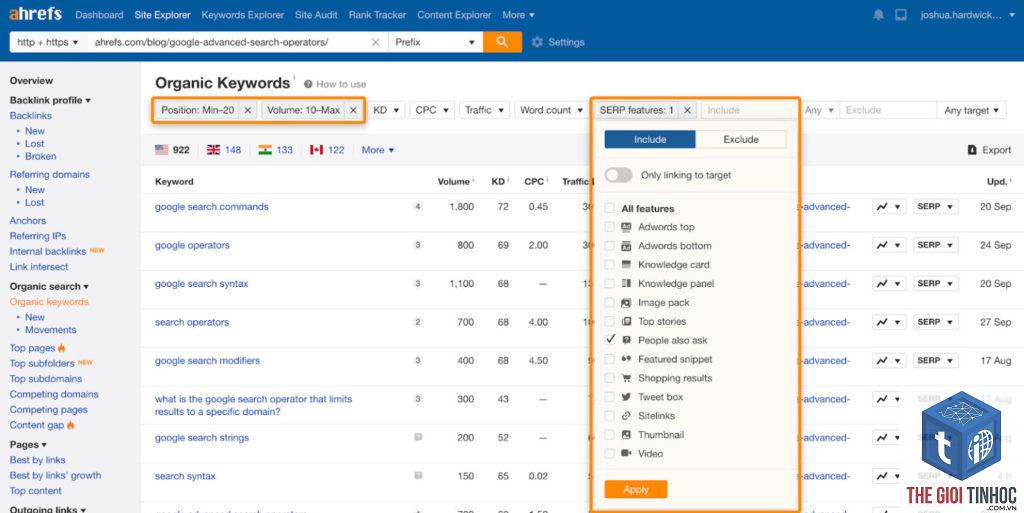The image size is (1024, 513).
Task: Select the Include tab in the SERP features panel
Action: point(650,139)
